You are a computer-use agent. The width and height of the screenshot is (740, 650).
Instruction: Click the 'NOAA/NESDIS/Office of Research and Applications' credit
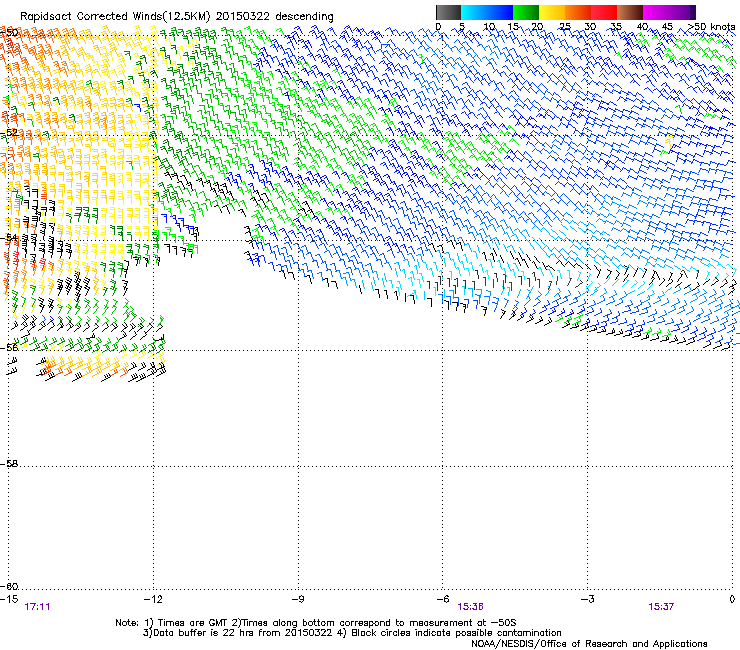tap(589, 644)
